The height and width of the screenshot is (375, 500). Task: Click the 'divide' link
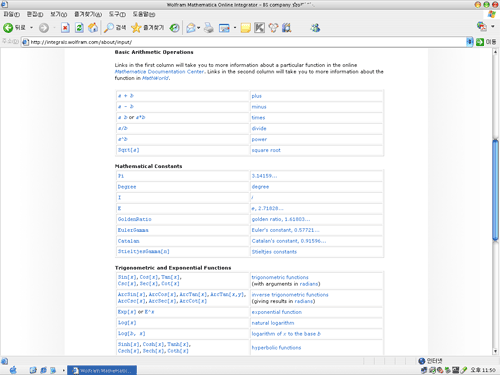(x=259, y=129)
